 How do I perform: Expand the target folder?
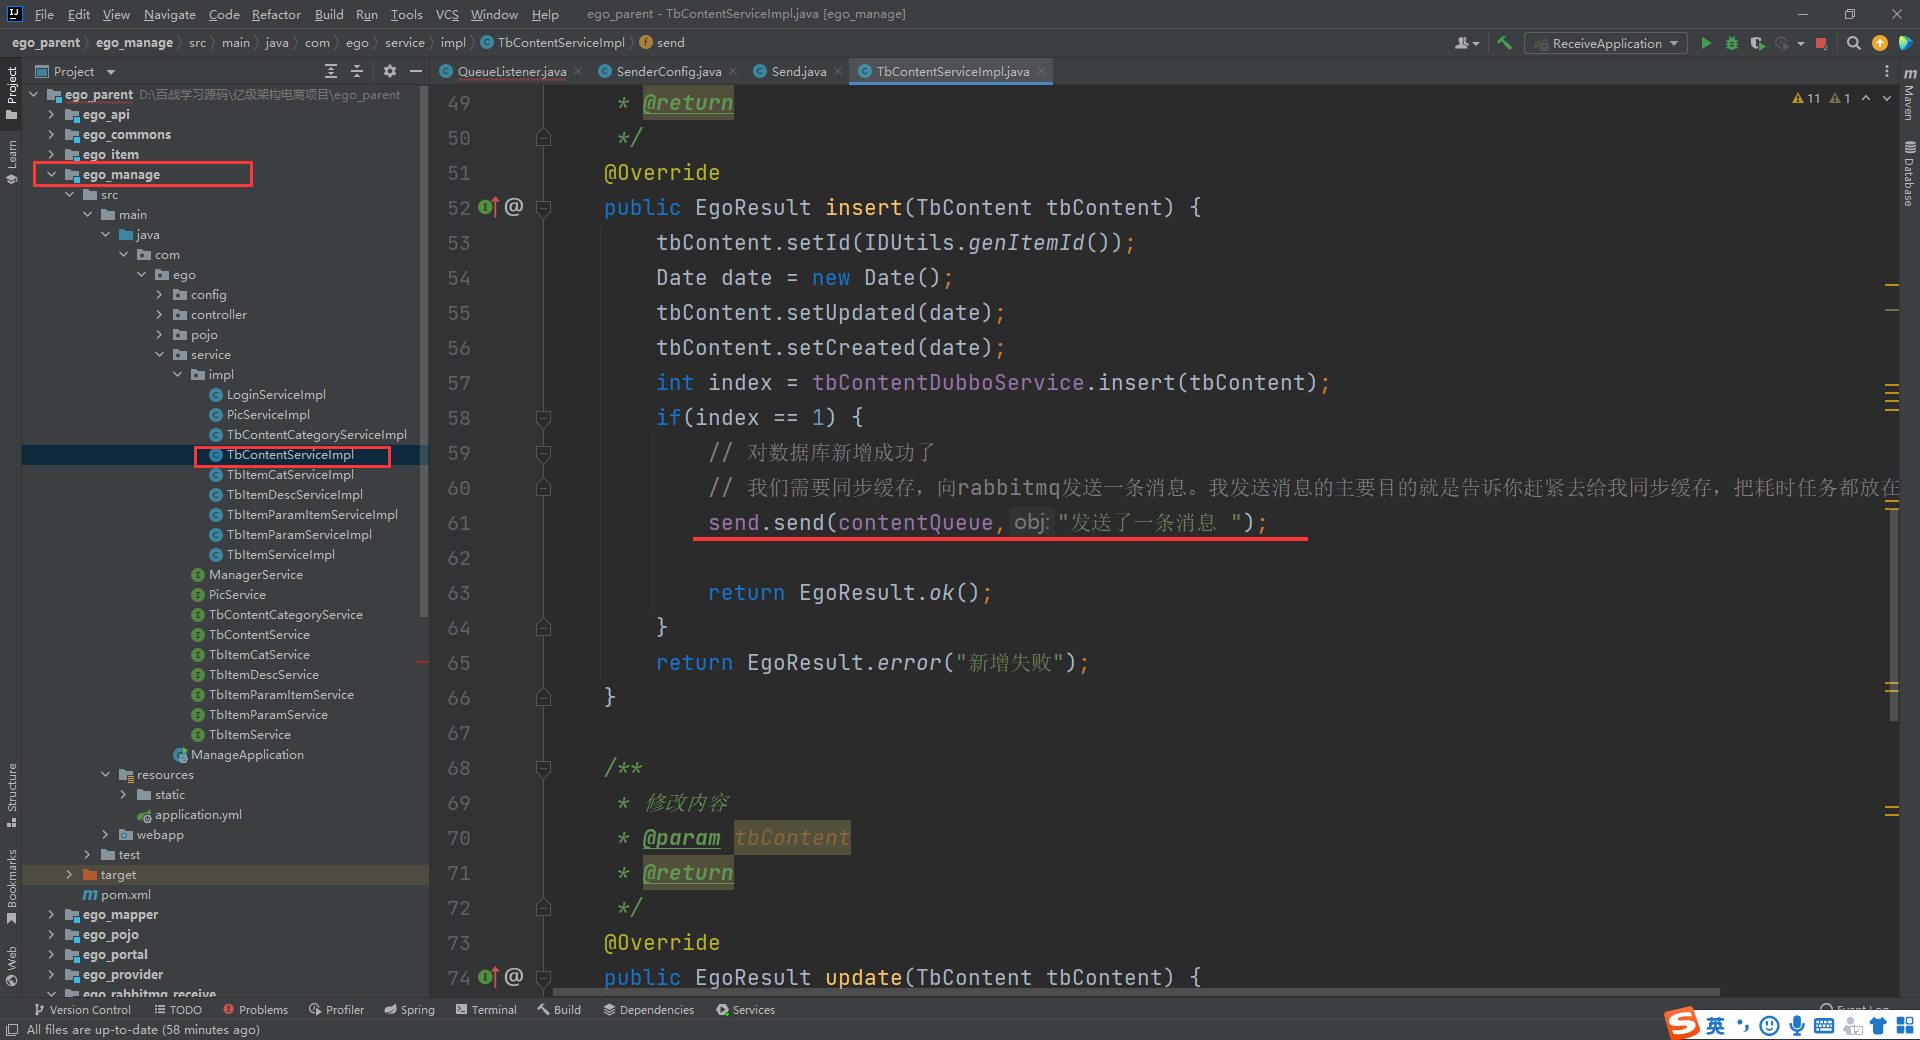click(x=69, y=874)
